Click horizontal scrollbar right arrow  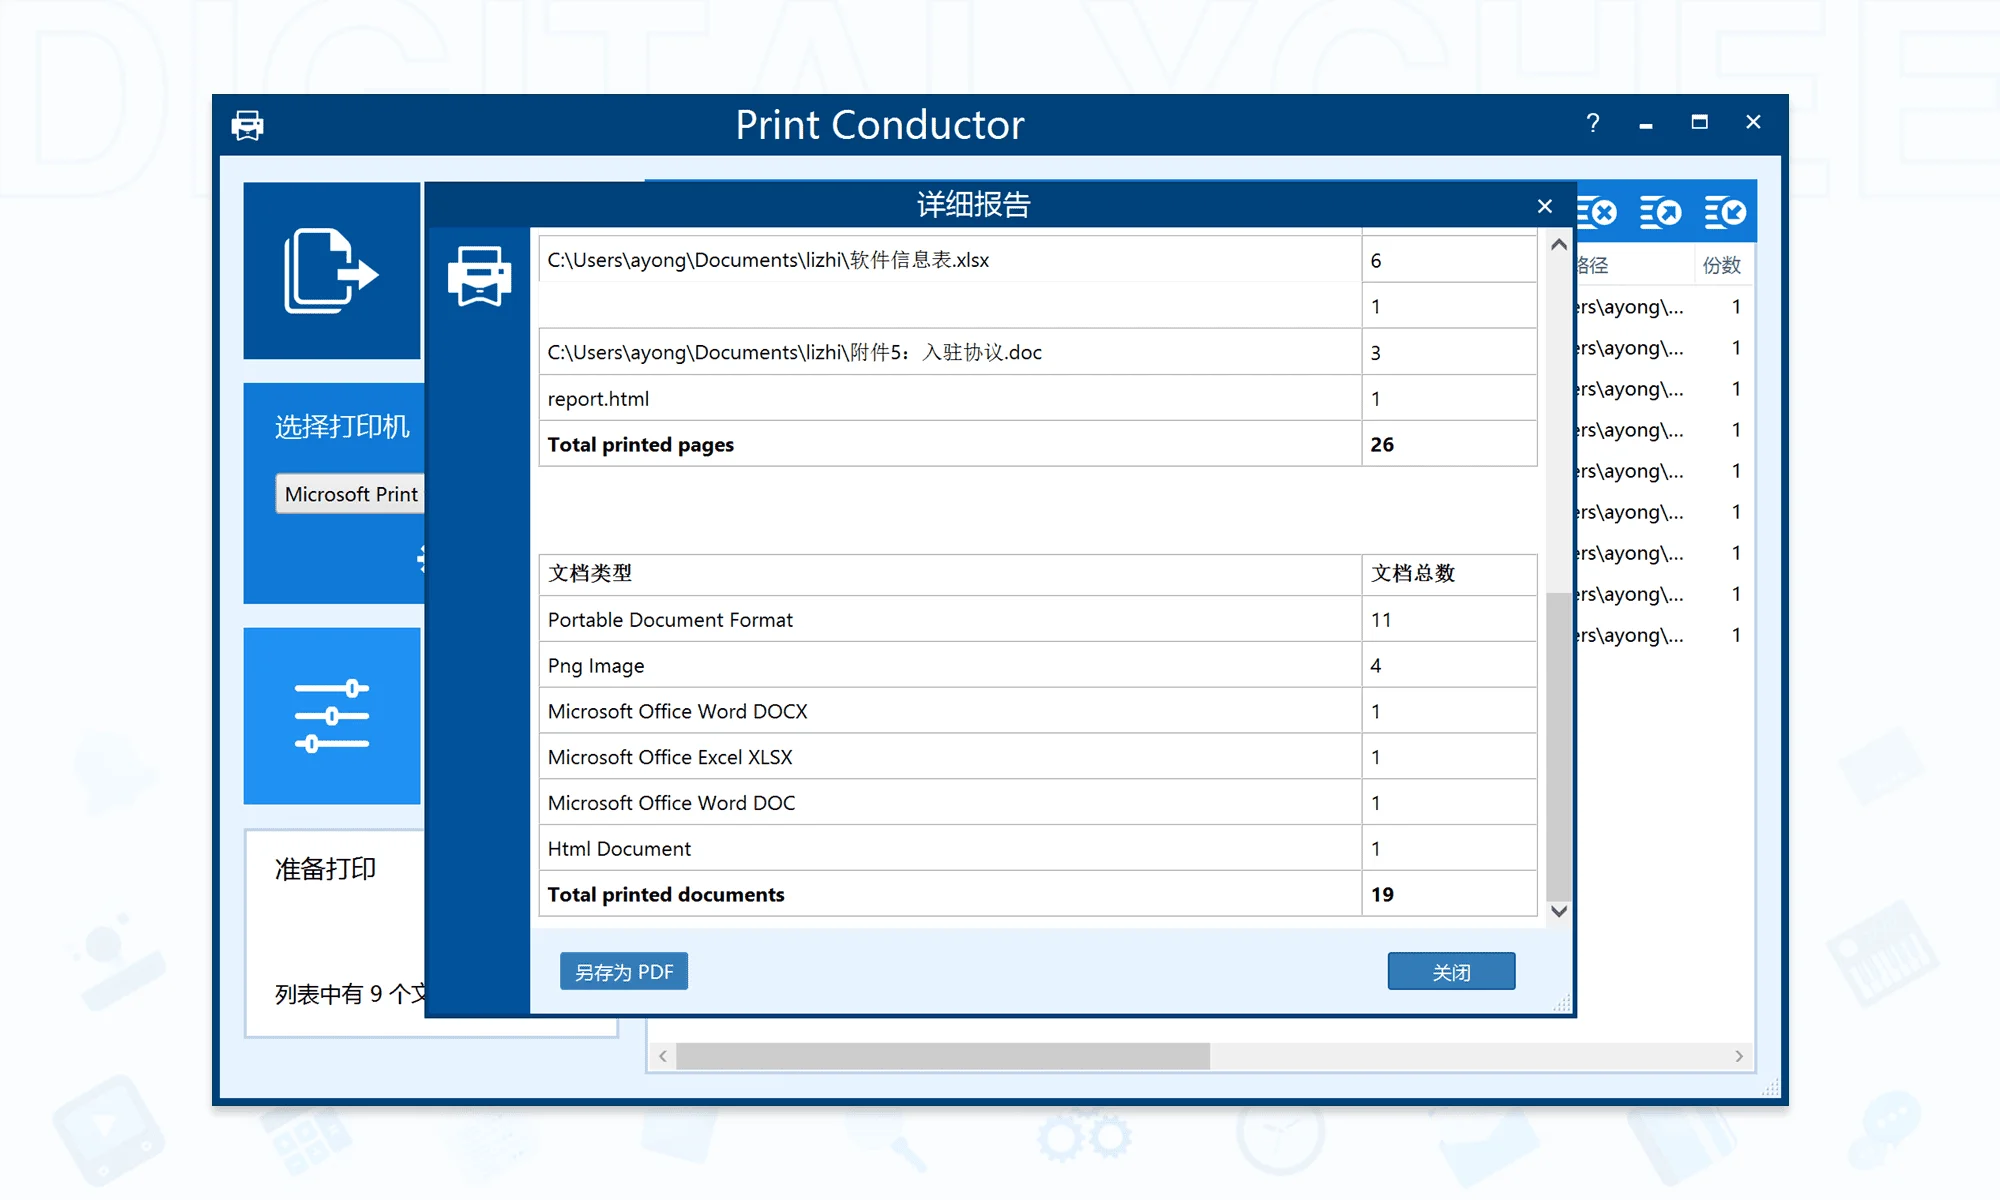pyautogui.click(x=1739, y=1056)
